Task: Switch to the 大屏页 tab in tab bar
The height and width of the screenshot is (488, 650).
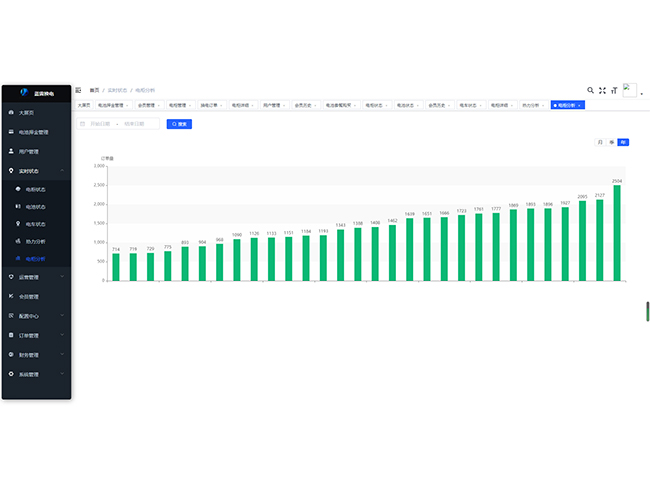Action: (84, 105)
